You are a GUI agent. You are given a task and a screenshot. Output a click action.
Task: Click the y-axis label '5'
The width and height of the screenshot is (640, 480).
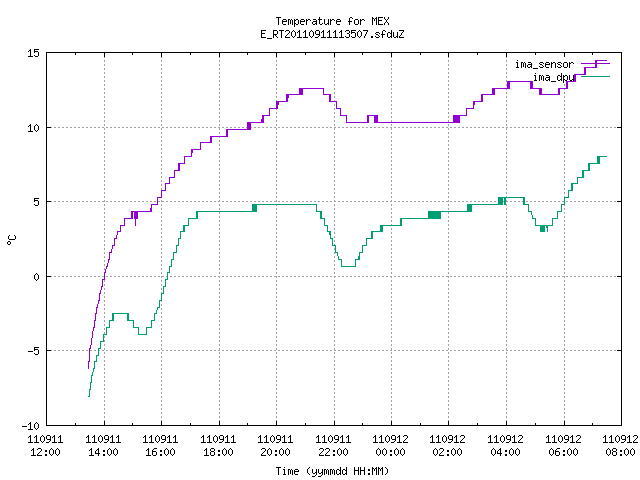[x=37, y=202]
